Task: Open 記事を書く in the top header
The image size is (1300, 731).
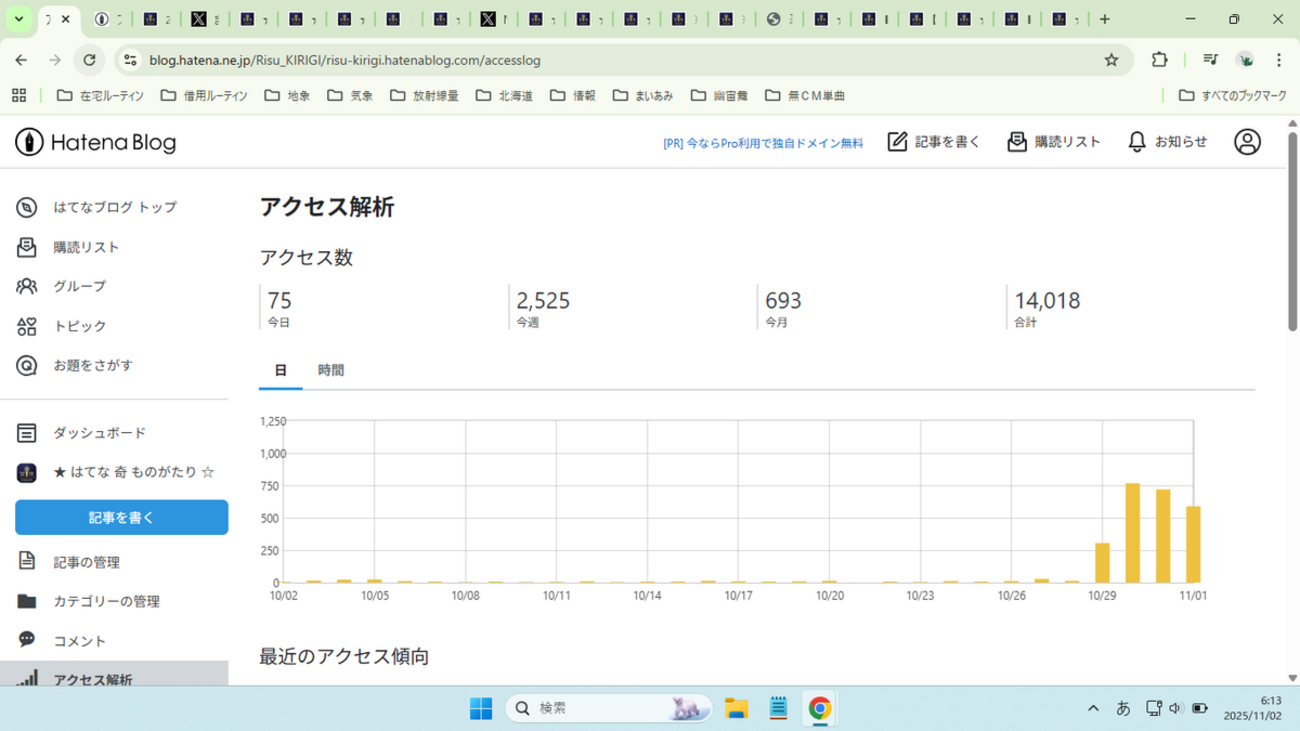Action: pos(934,142)
